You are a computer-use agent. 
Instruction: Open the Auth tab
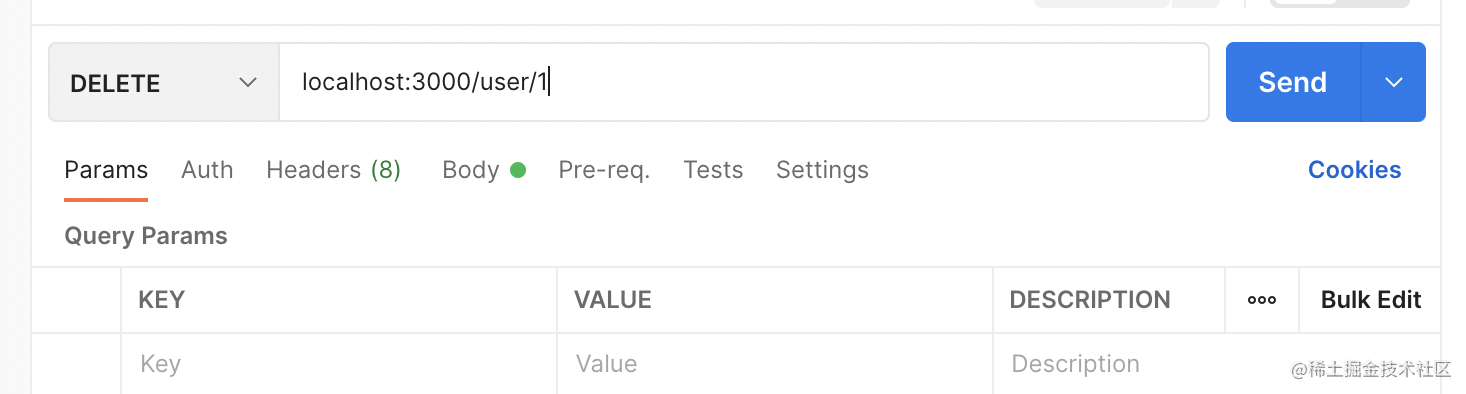(x=207, y=170)
